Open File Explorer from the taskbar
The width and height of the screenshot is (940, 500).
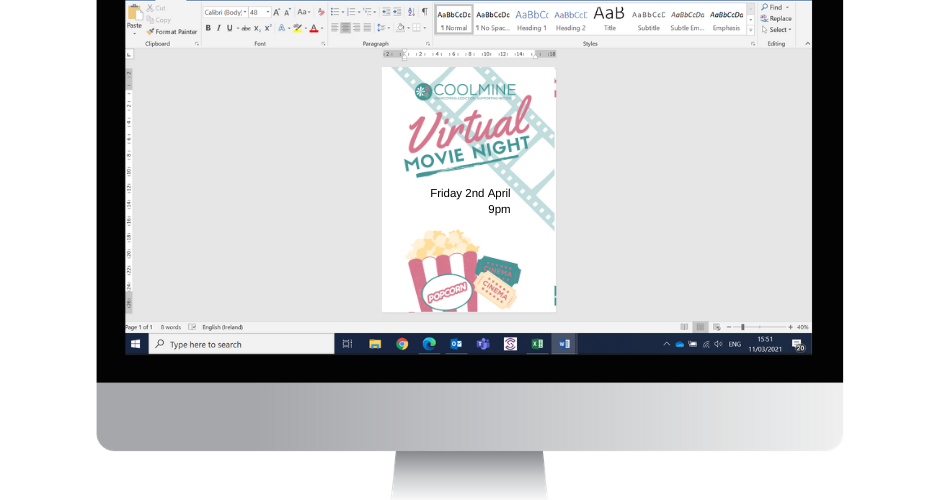coord(375,344)
